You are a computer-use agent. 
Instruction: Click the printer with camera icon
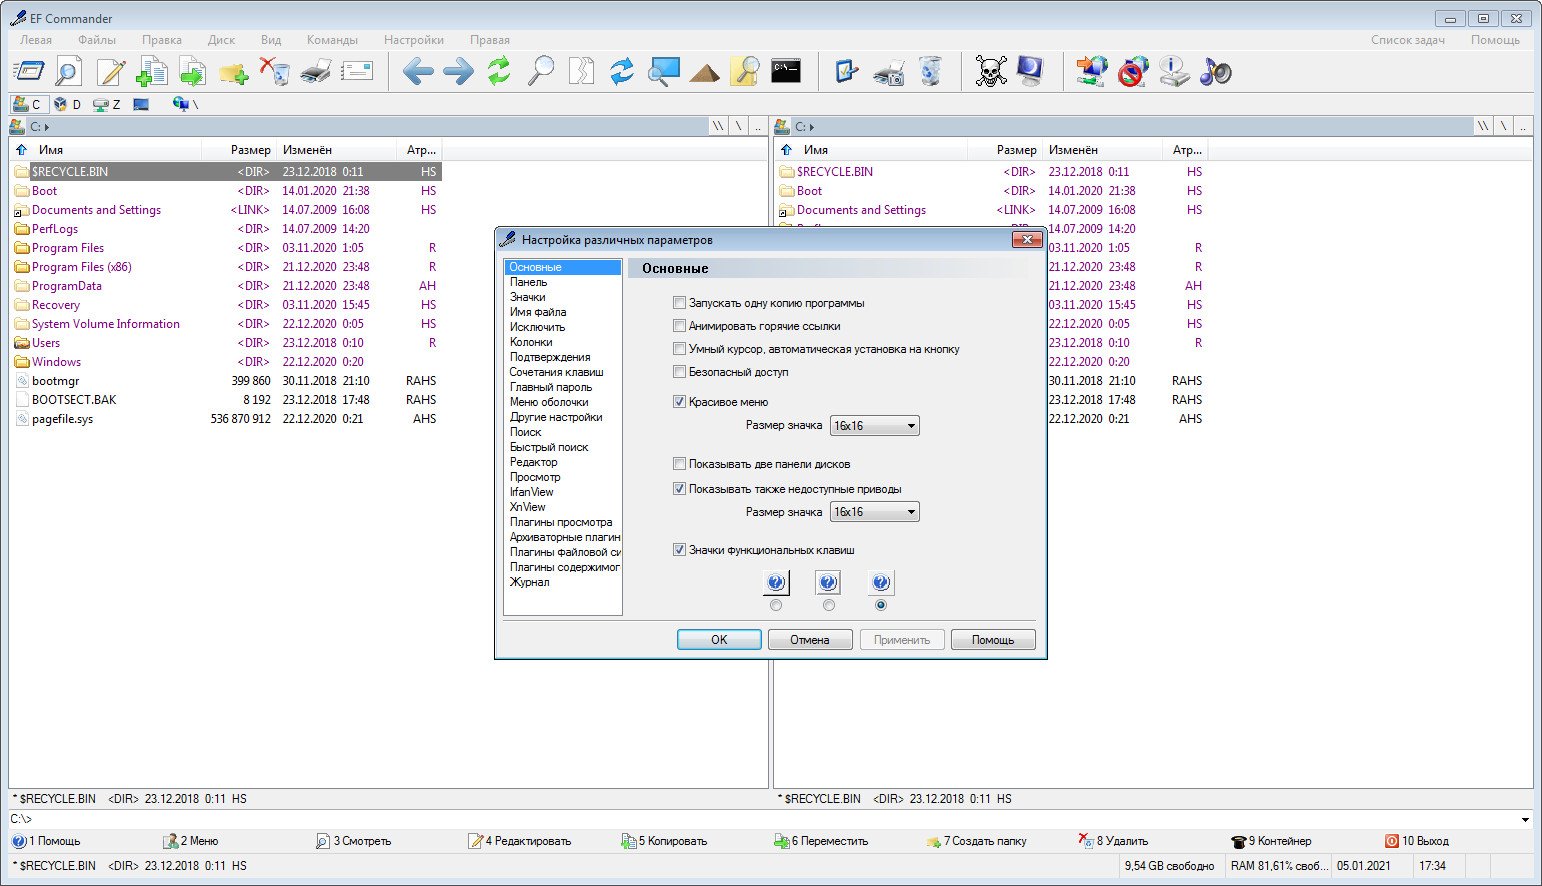[x=888, y=71]
